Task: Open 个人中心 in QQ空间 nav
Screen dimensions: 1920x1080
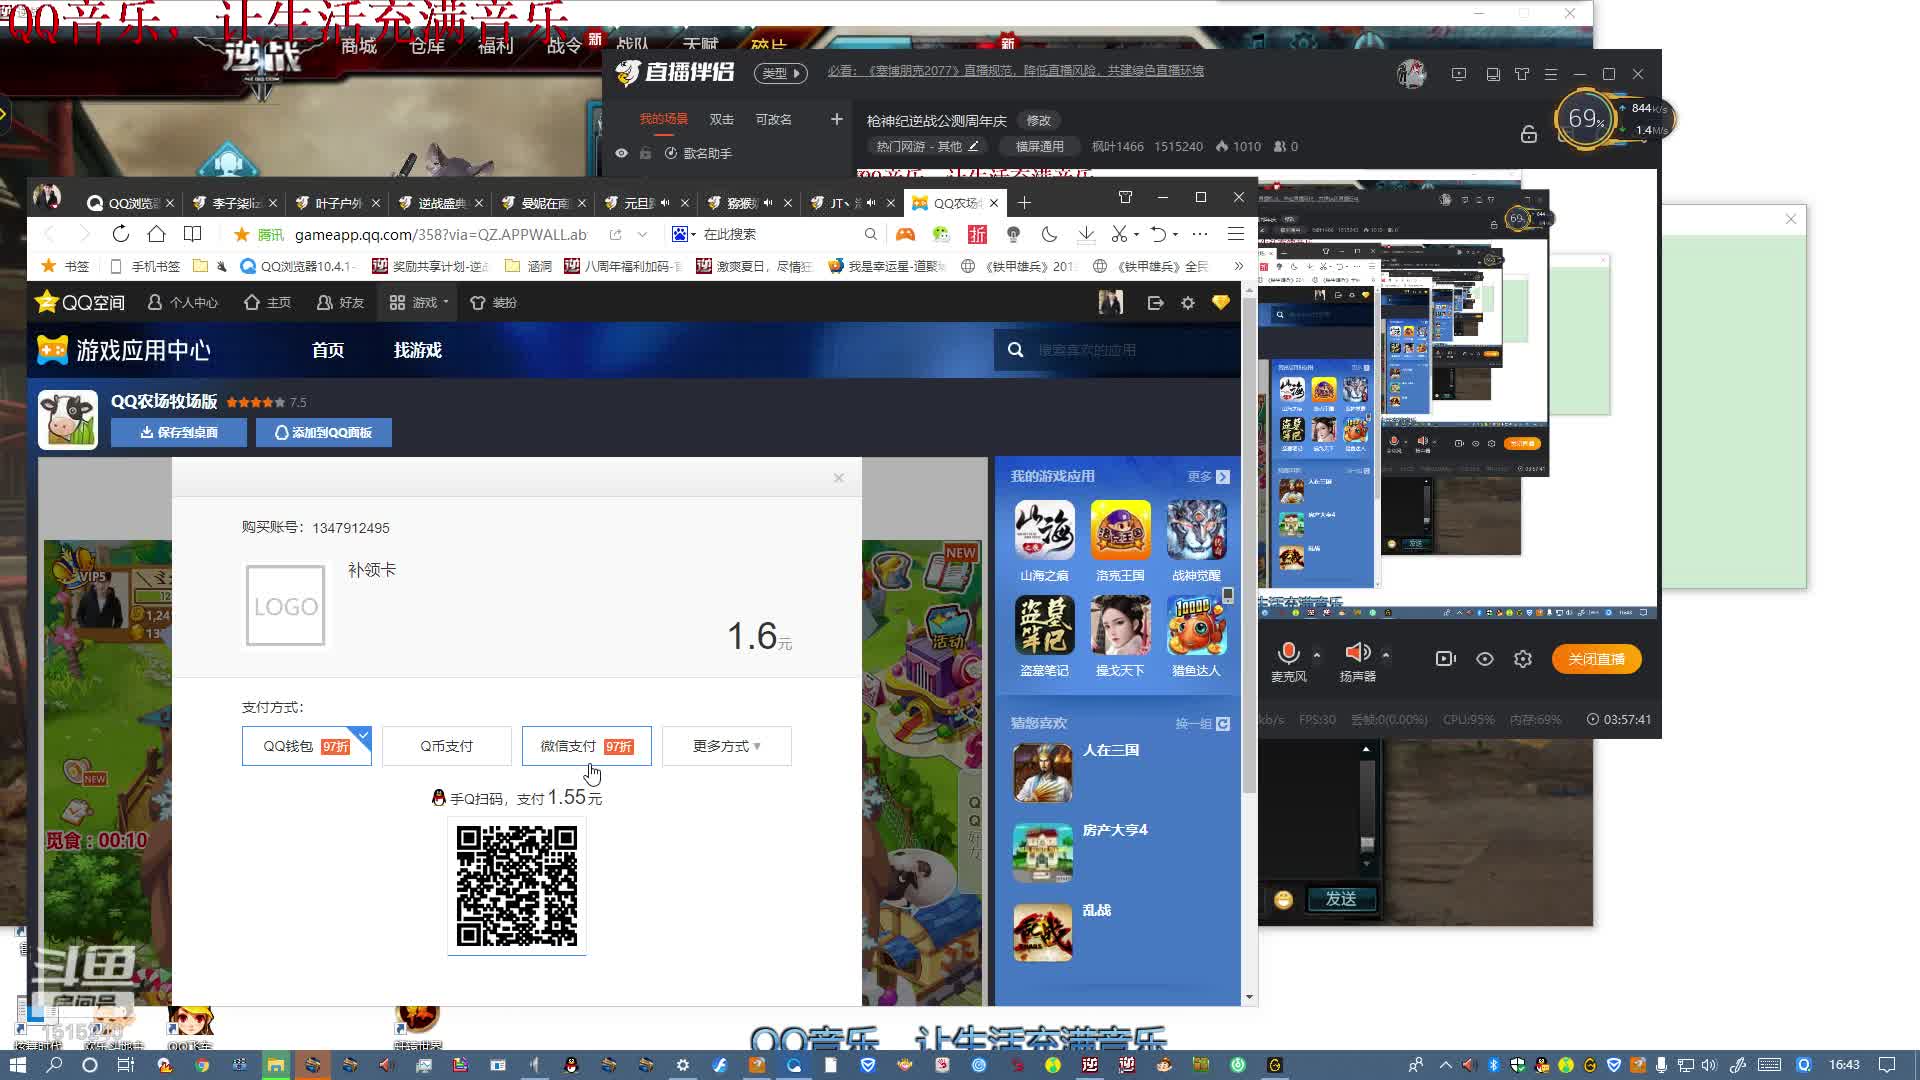Action: tap(183, 303)
